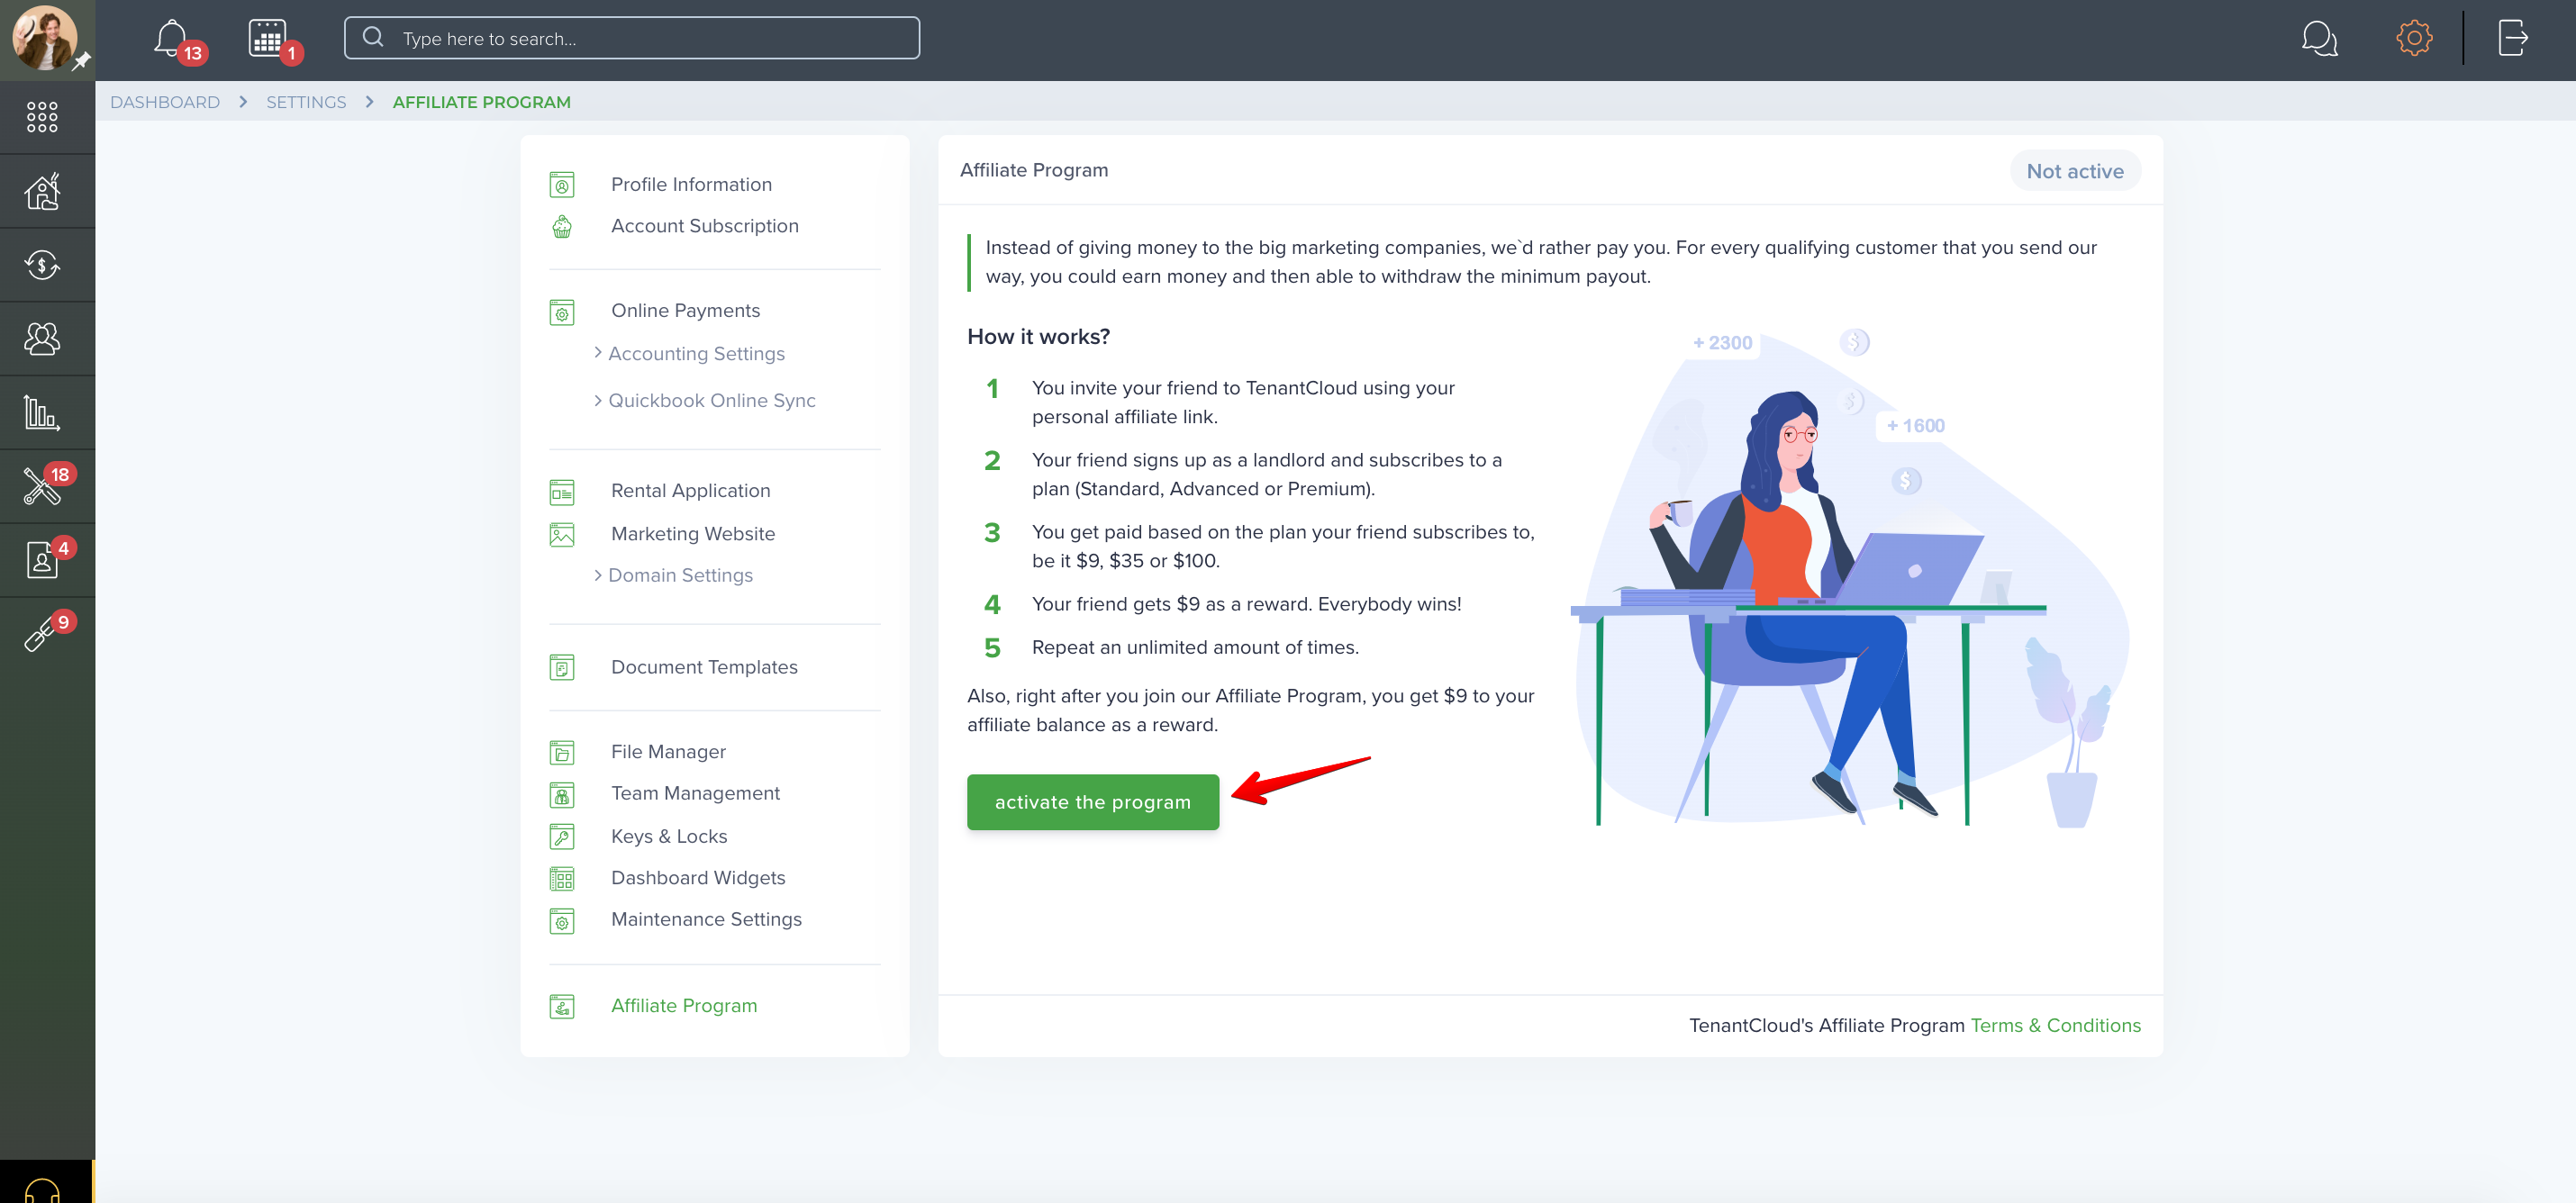The width and height of the screenshot is (2576, 1203).
Task: Open the accounting dollar icon in sidebar
Action: (42, 265)
